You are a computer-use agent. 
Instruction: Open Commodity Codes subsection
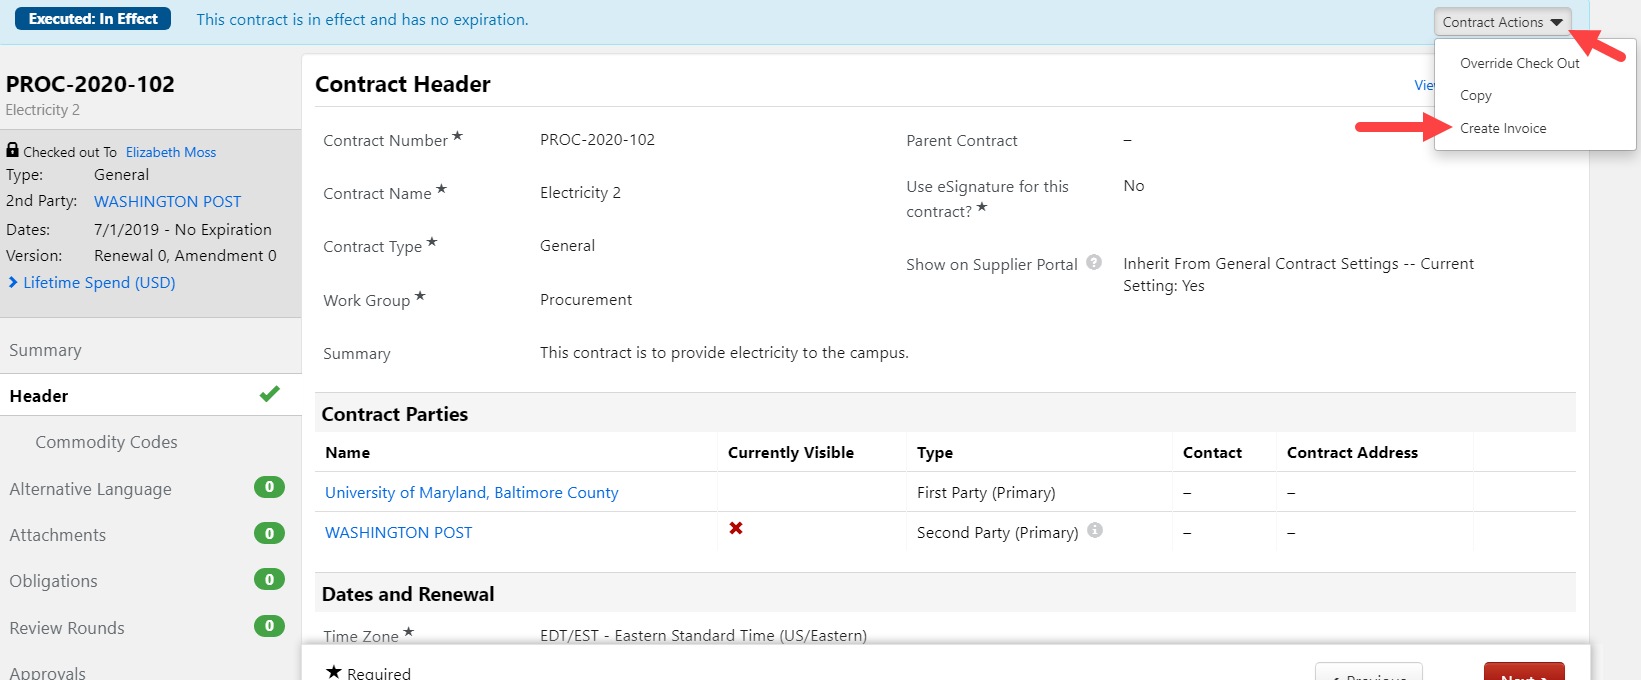pos(106,442)
